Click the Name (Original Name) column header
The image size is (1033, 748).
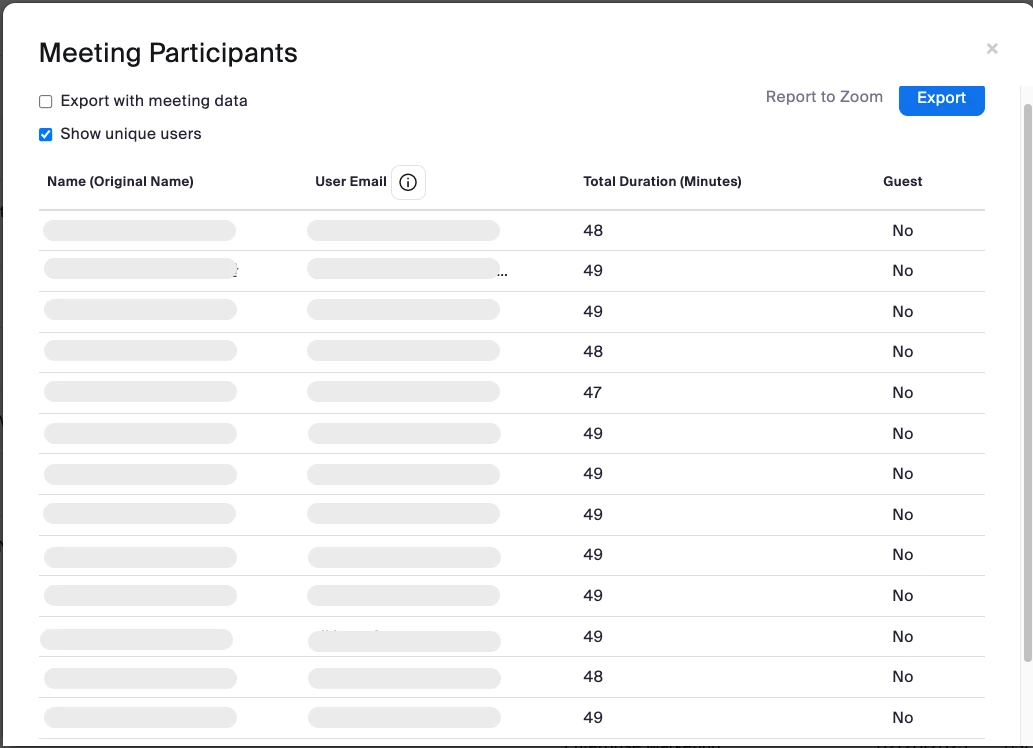(120, 182)
